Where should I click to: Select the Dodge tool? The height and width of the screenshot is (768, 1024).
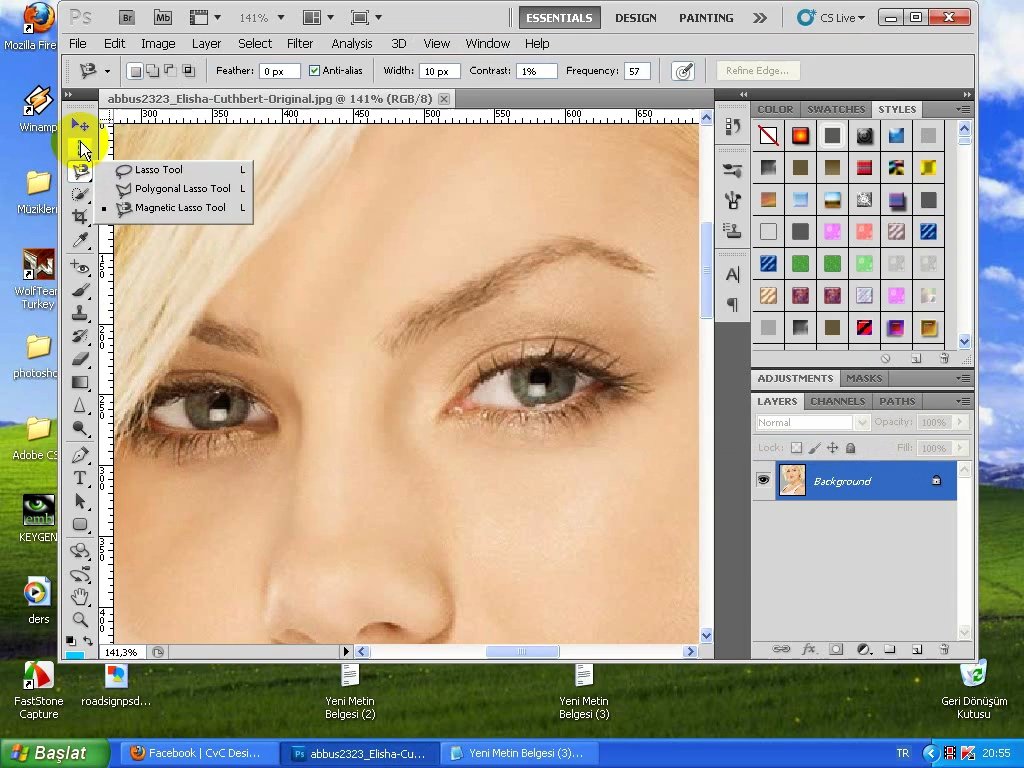[x=80, y=428]
